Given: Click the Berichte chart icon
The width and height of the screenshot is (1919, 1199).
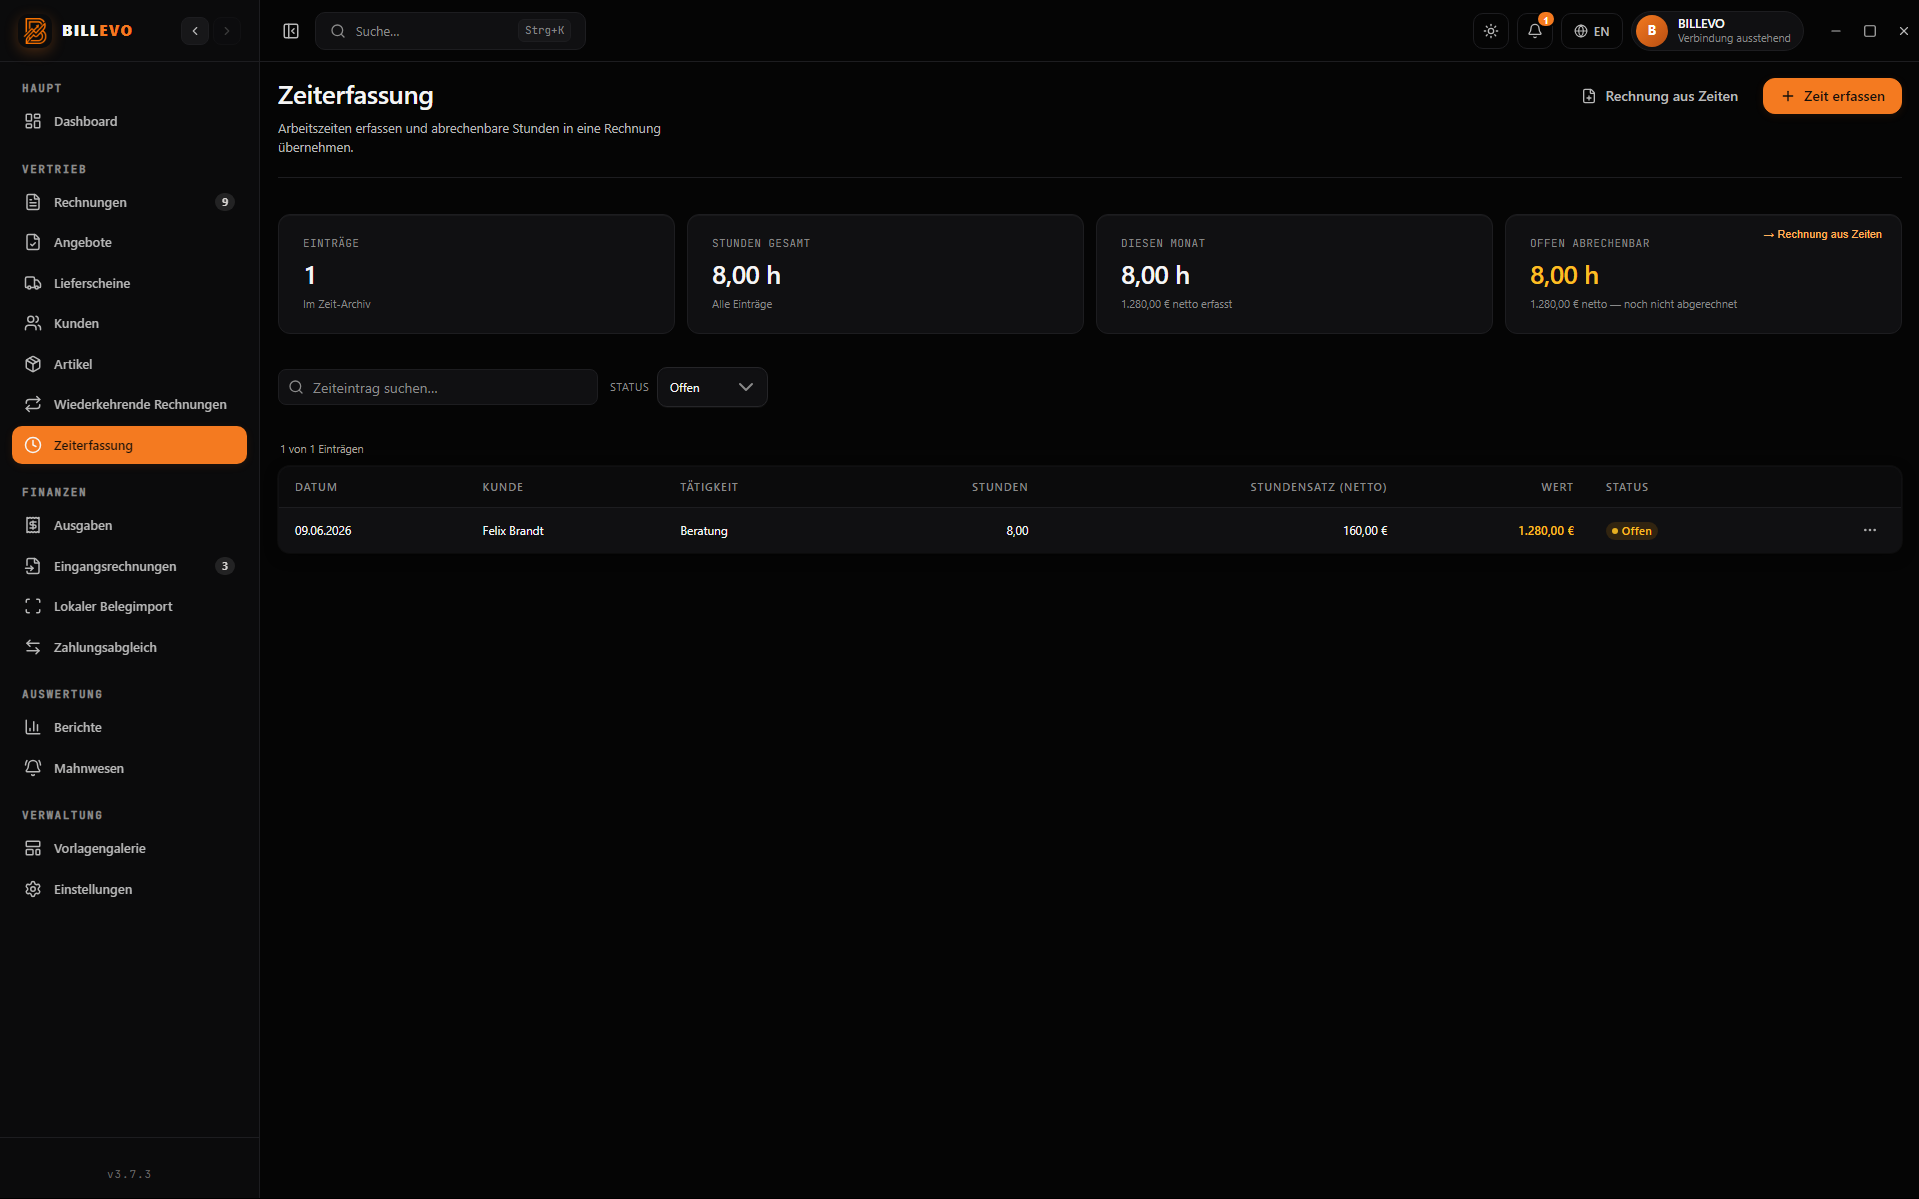Looking at the screenshot, I should click(x=33, y=727).
